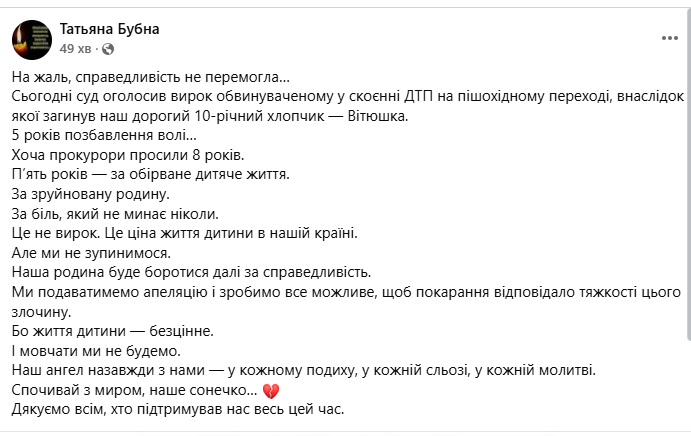Click the candle profile picture avatar

pos(30,39)
